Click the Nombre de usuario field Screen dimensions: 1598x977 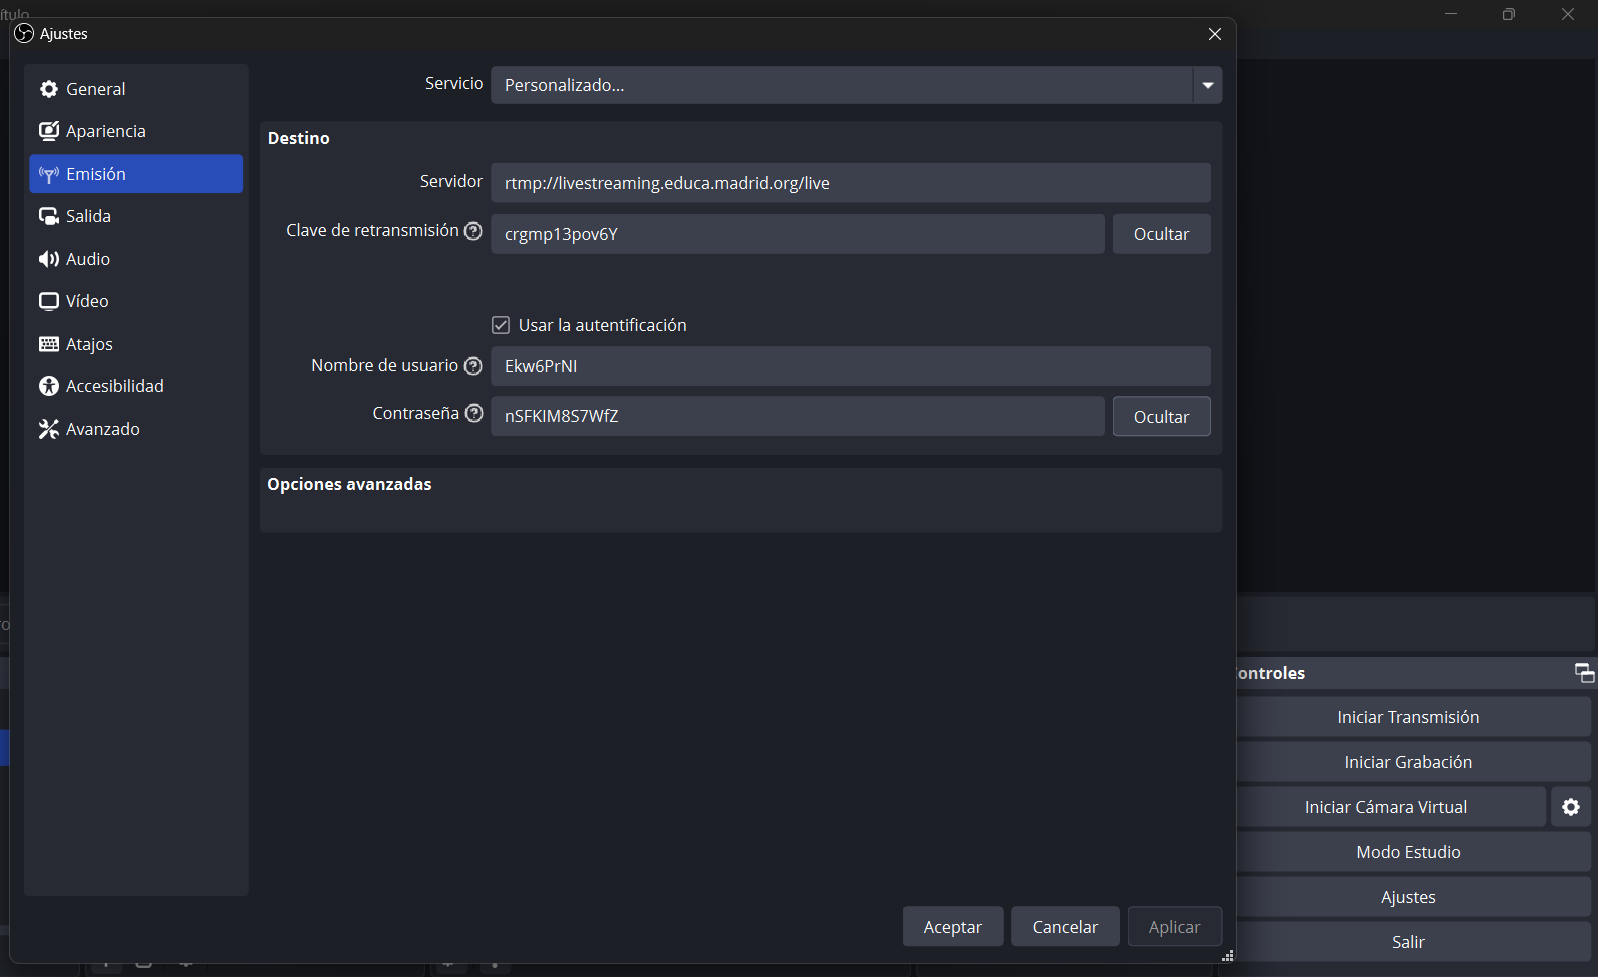point(851,366)
